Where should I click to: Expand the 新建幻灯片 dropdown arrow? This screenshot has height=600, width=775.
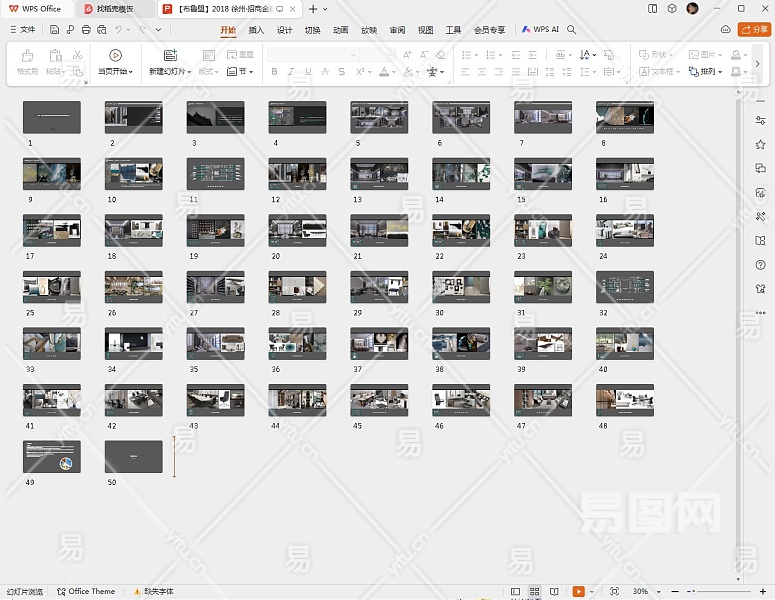(189, 72)
